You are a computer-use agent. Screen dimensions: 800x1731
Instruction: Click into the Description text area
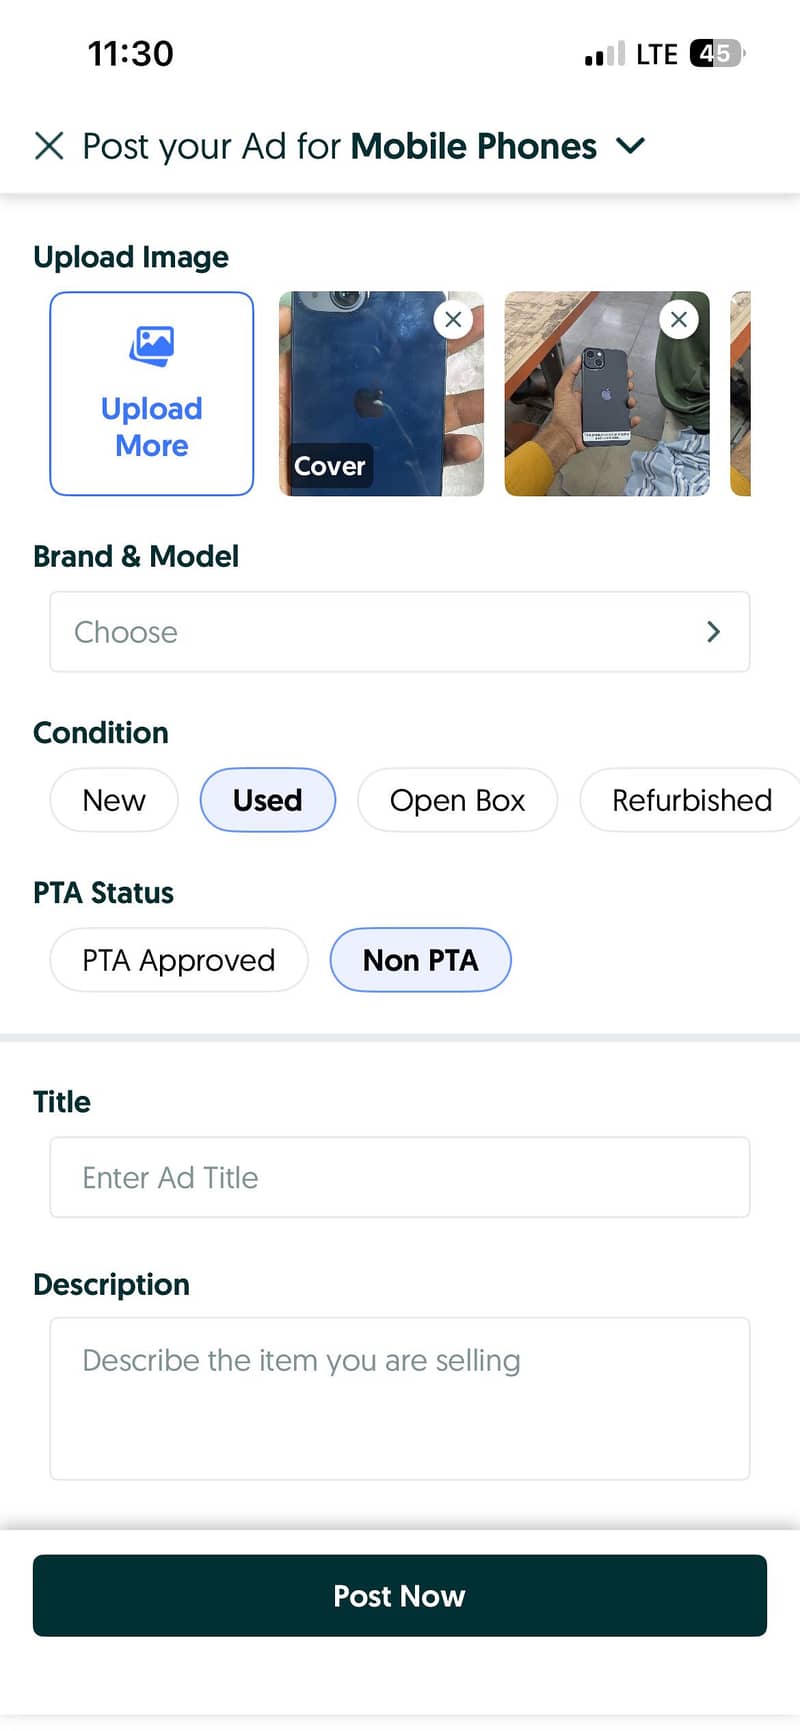tap(399, 1398)
